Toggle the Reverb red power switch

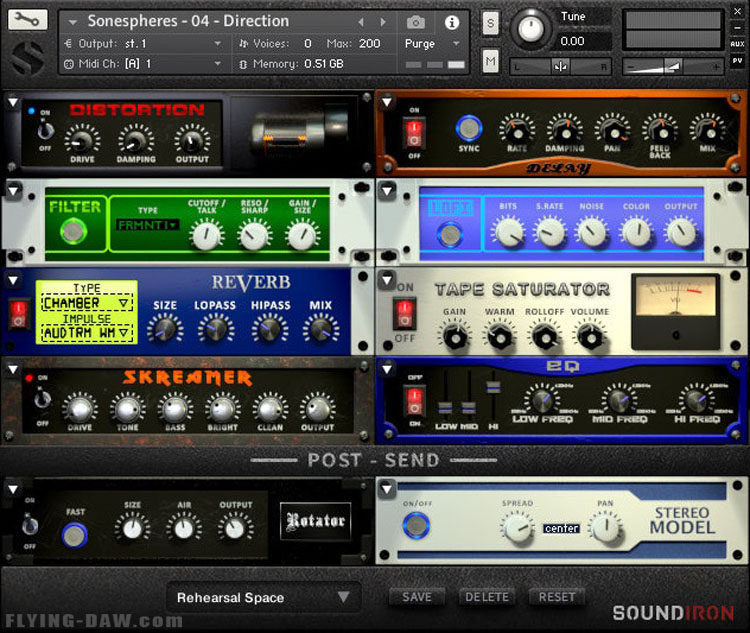pos(18,314)
